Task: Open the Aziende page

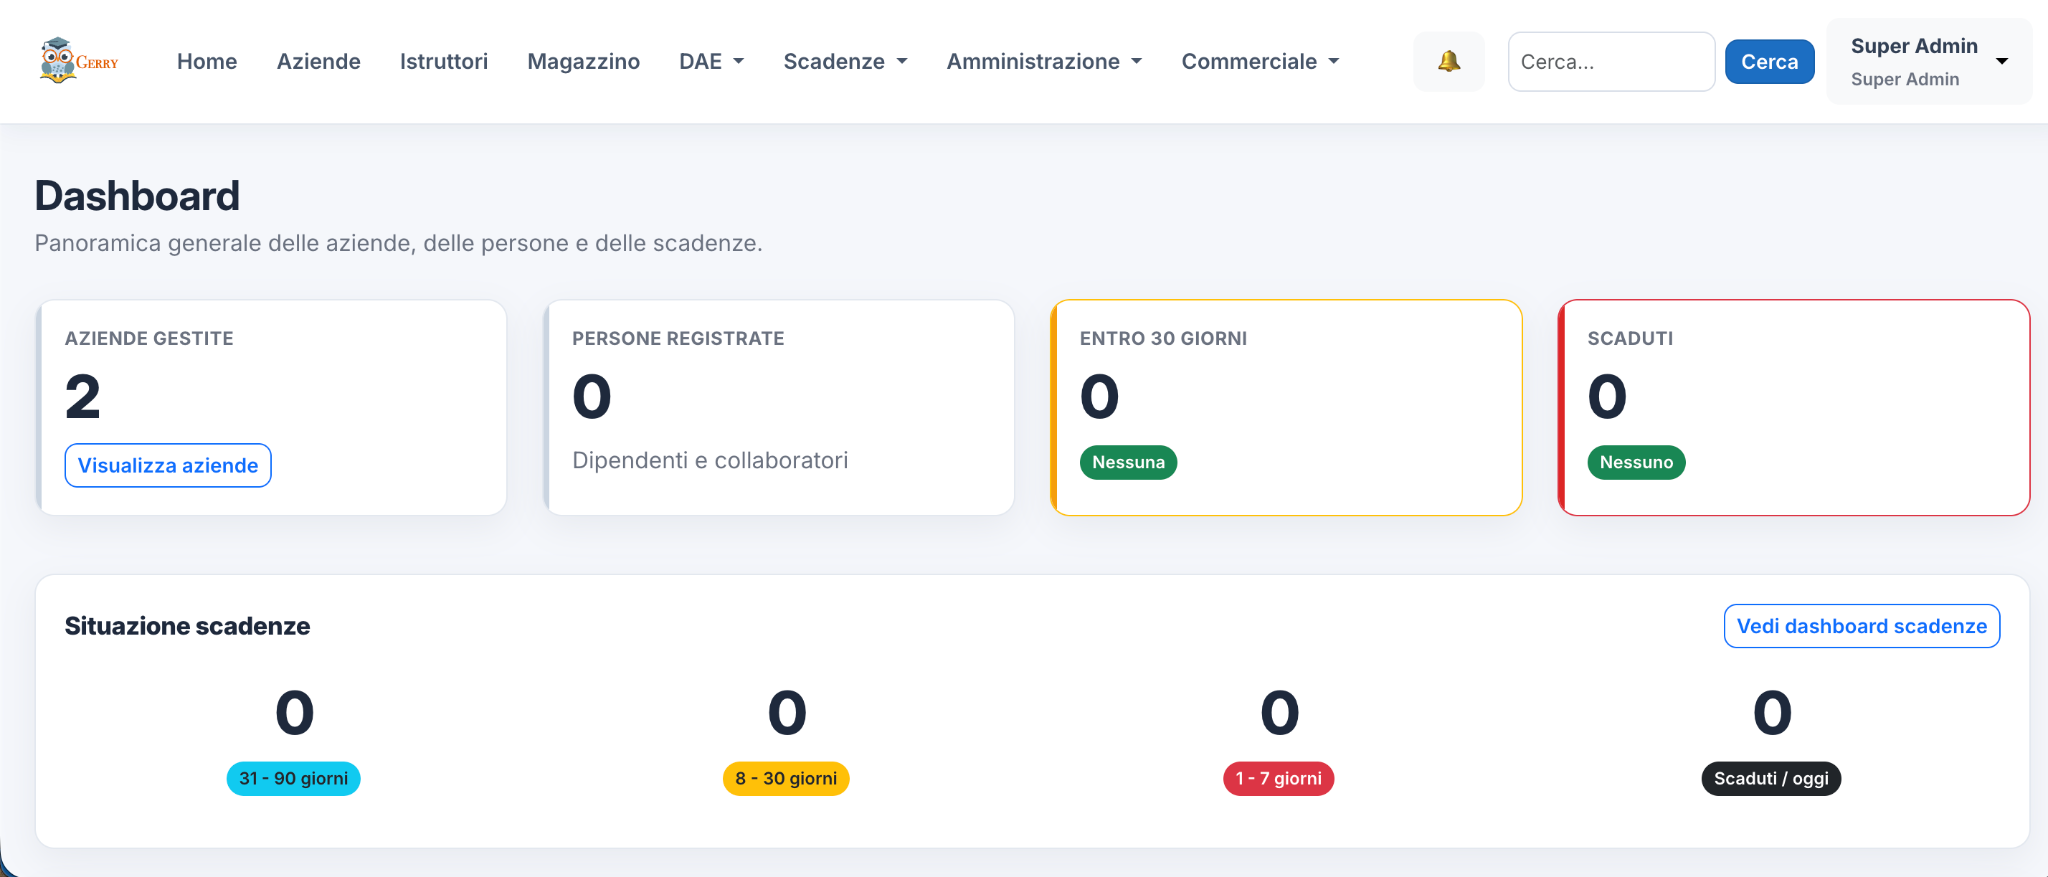Action: tap(319, 61)
